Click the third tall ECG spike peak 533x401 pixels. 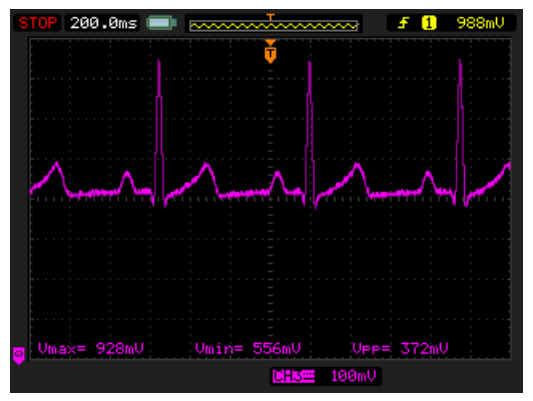click(x=460, y=61)
